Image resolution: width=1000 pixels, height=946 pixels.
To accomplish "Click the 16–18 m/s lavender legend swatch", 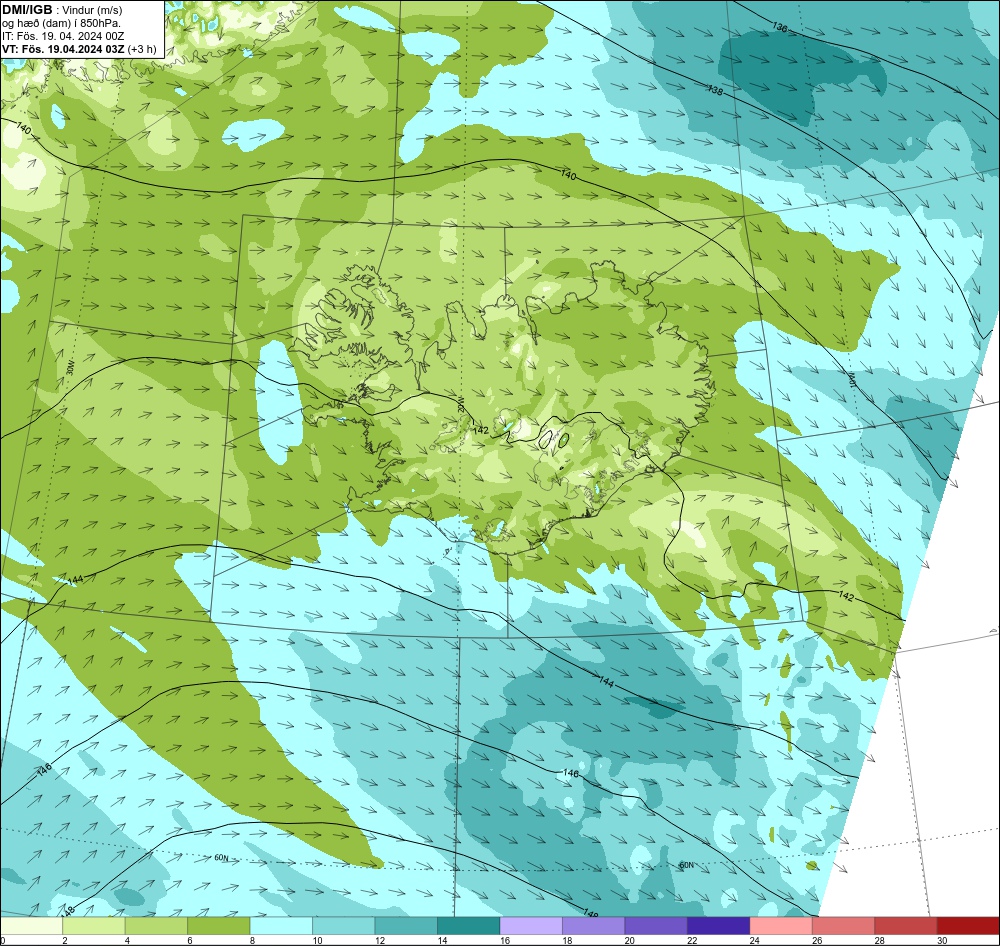I will (531, 926).
